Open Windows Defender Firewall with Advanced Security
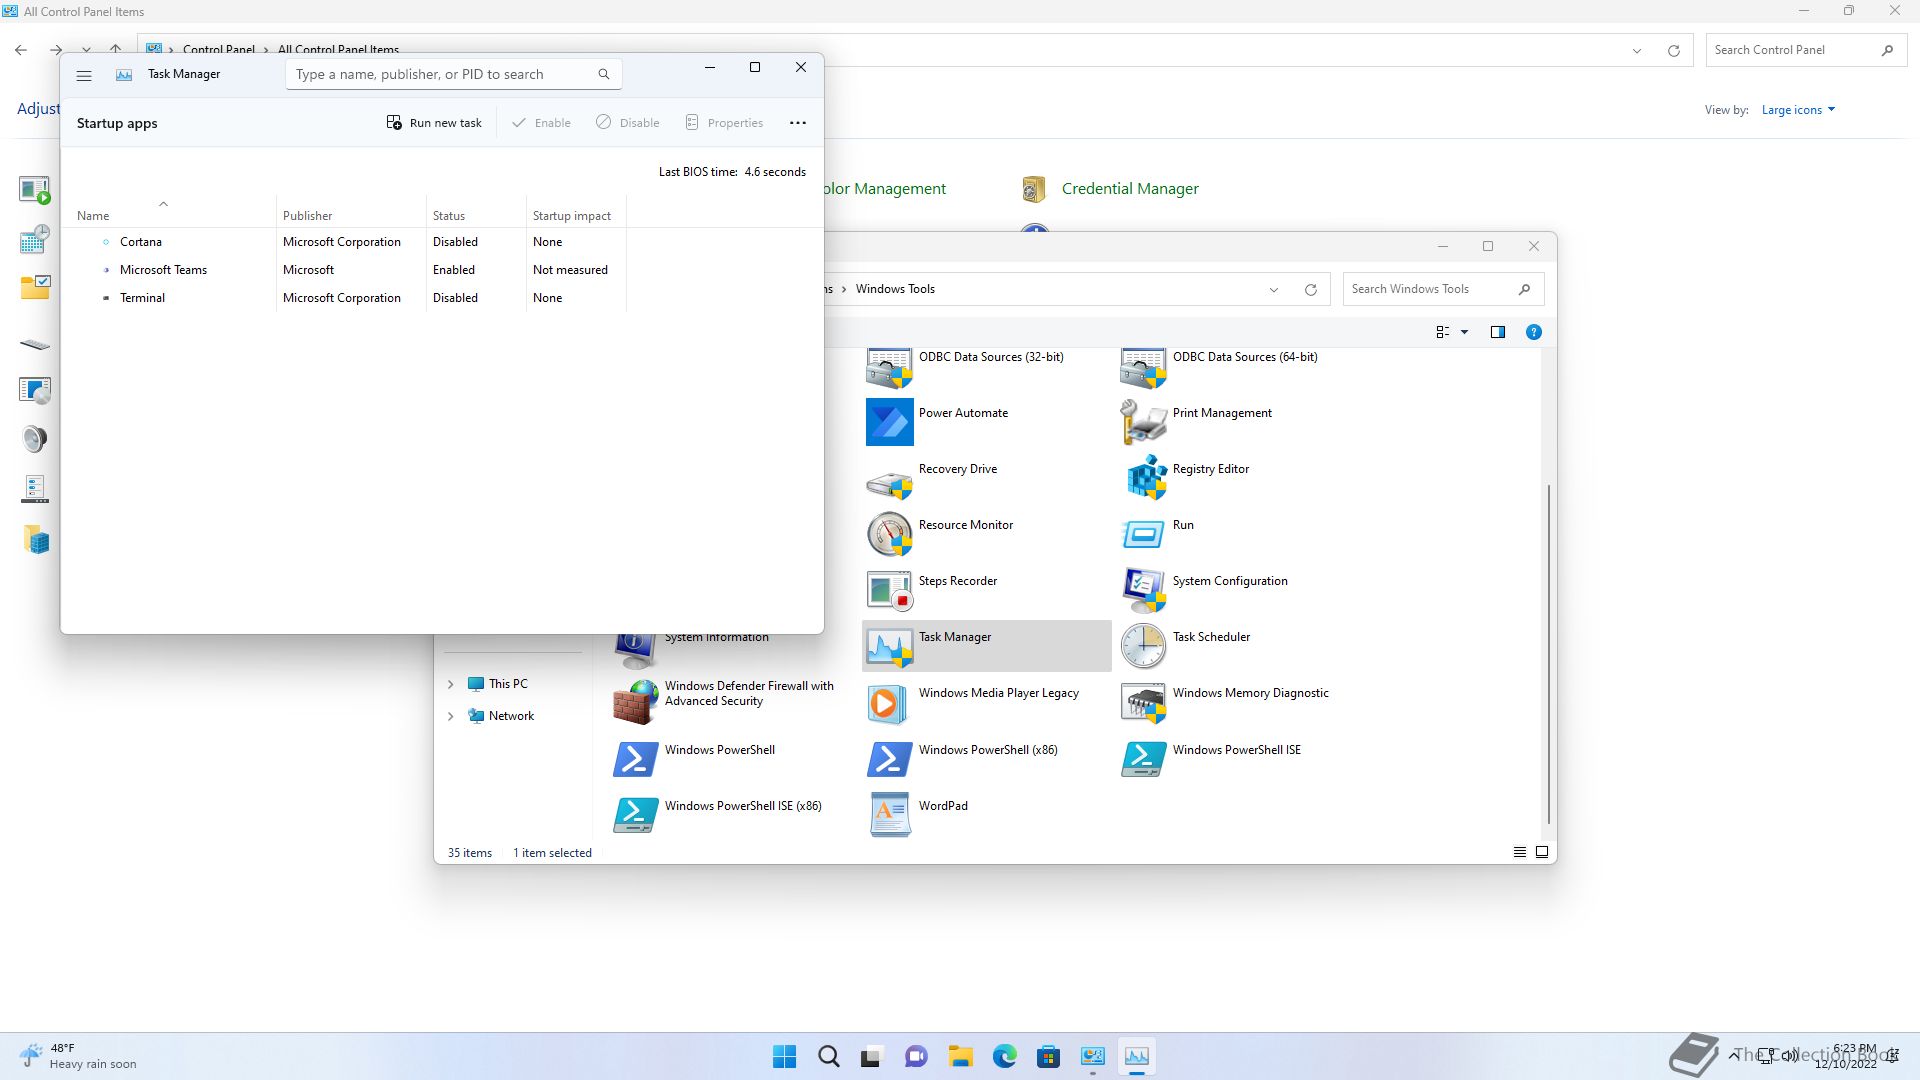This screenshot has width=1920, height=1080. point(635,702)
